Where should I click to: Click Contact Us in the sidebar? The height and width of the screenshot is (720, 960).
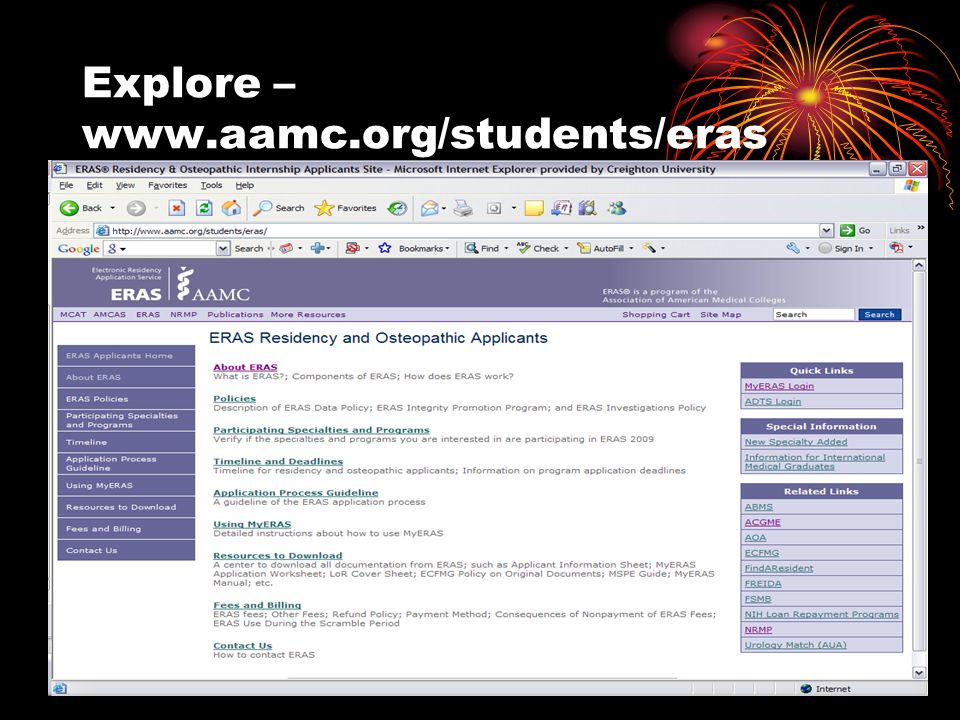click(x=126, y=550)
